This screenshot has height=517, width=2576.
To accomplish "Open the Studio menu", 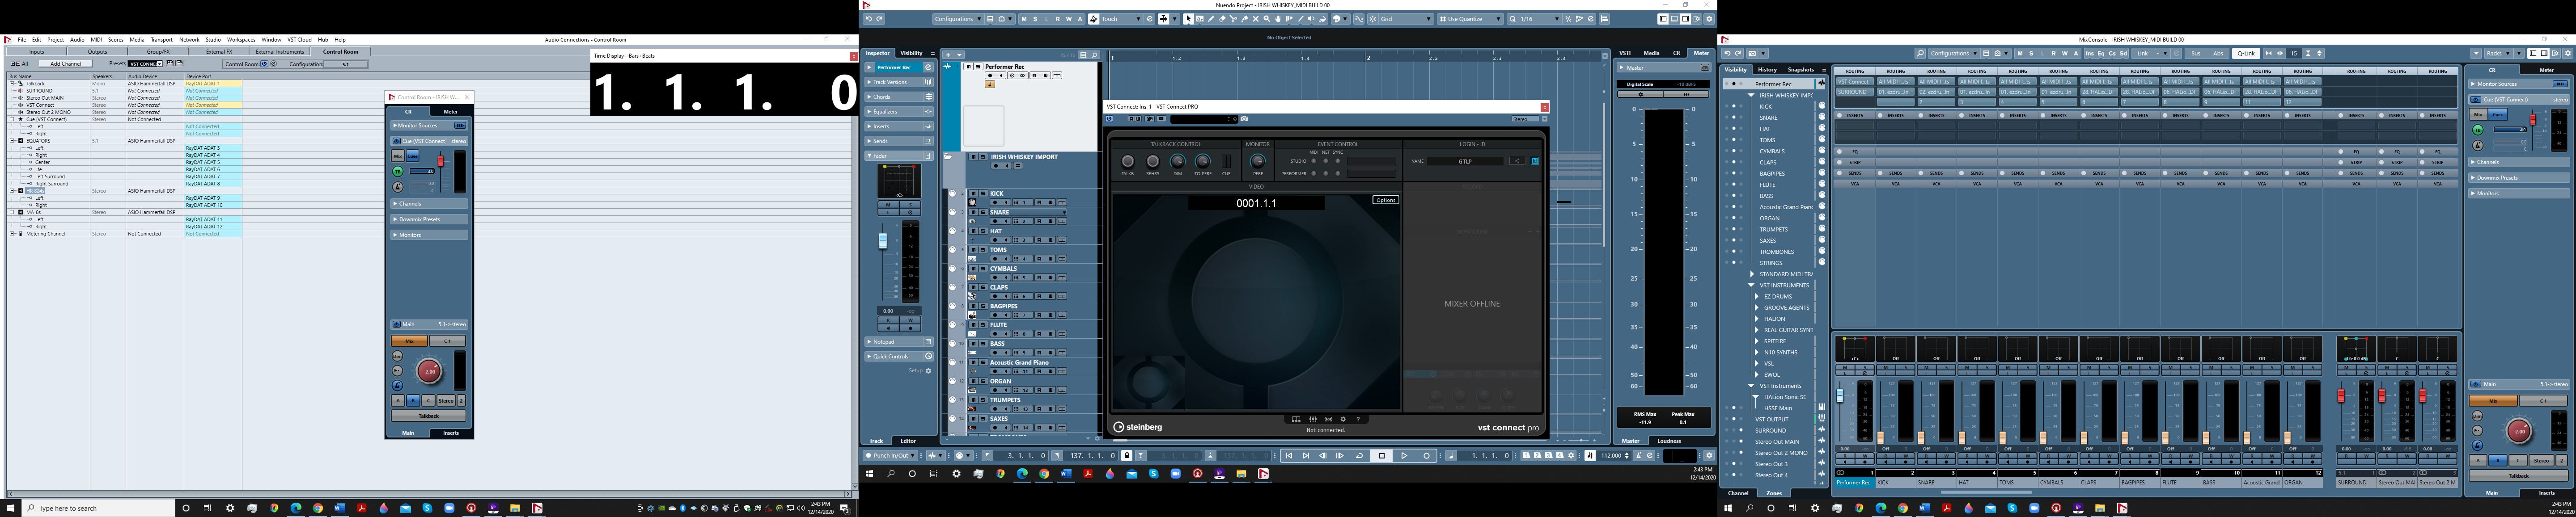I will (213, 40).
